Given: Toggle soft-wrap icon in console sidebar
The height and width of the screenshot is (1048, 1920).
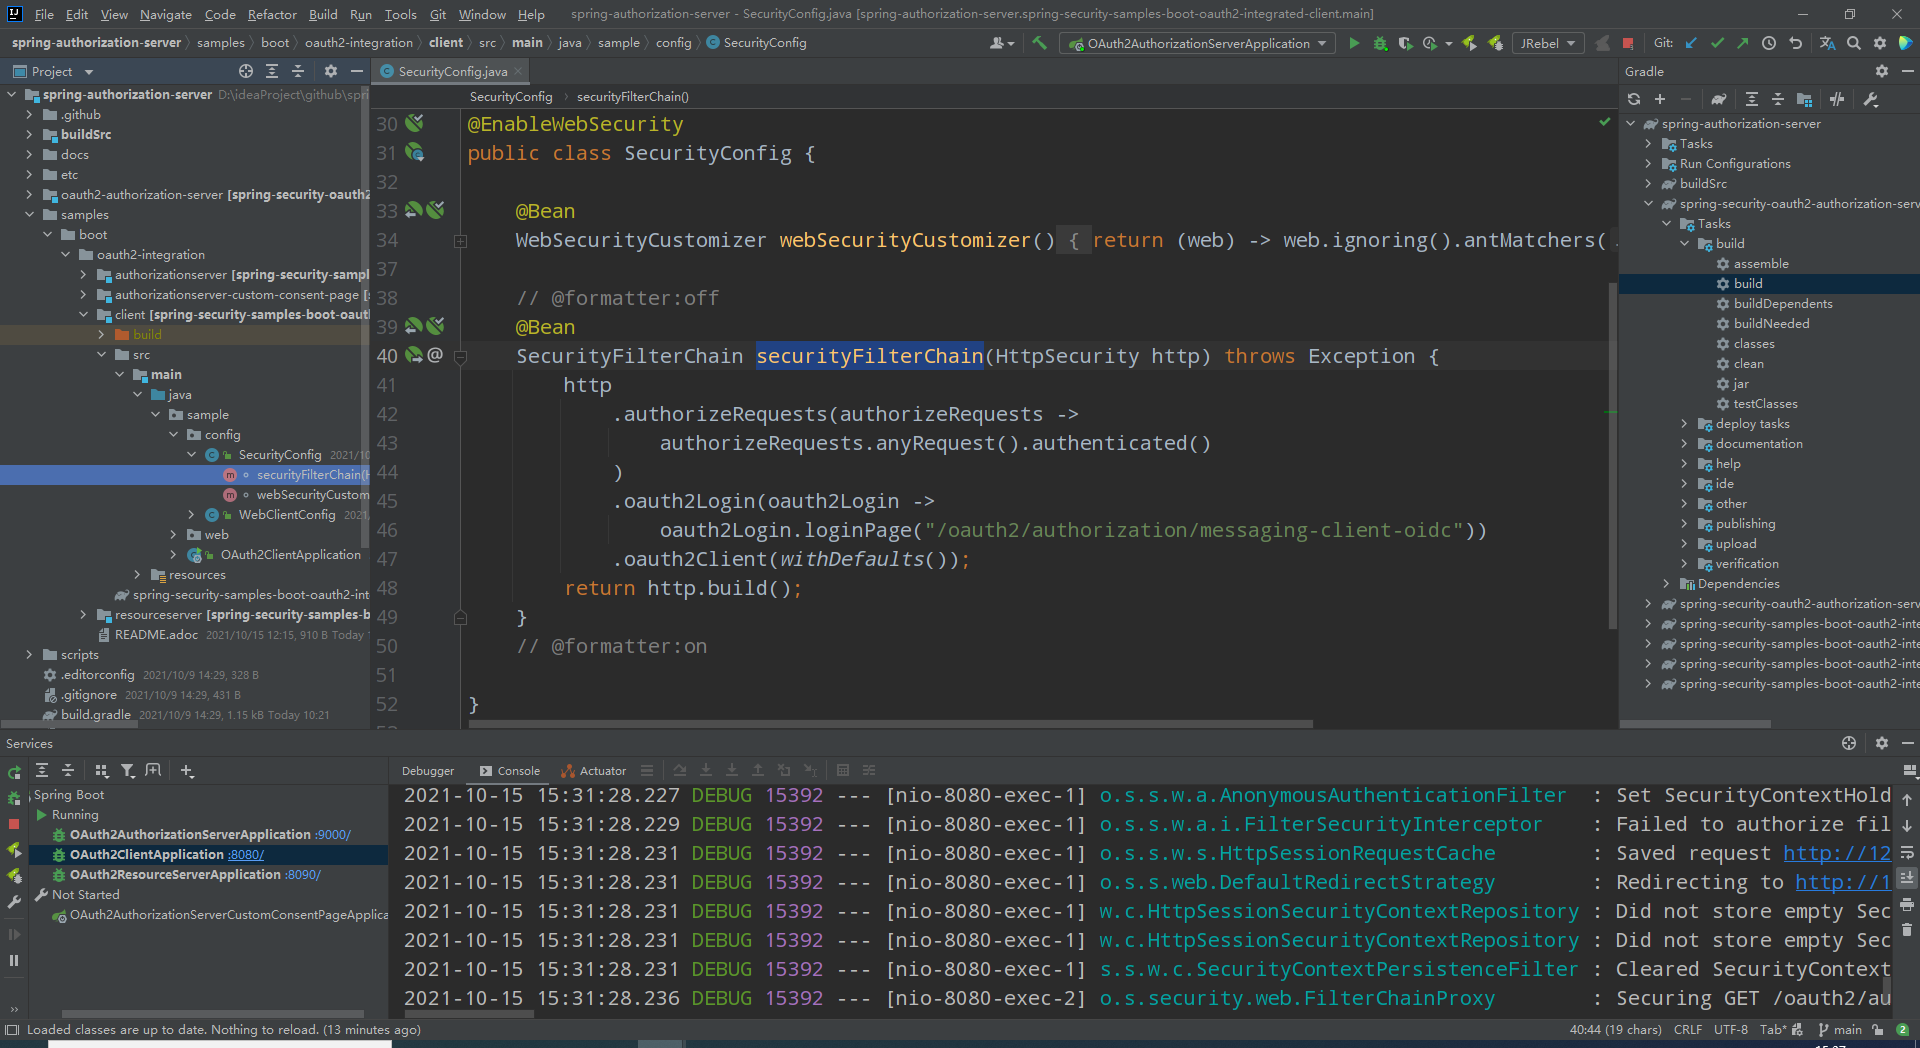Looking at the screenshot, I should coord(1908,852).
